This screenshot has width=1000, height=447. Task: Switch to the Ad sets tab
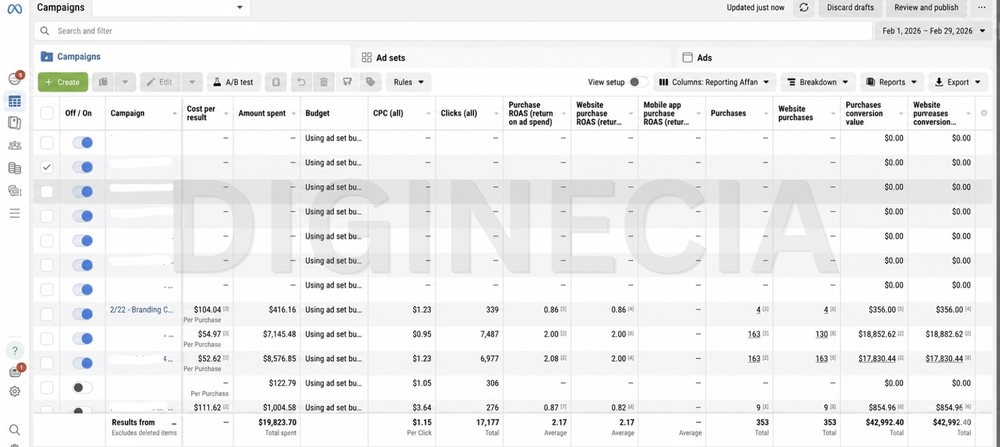click(x=511, y=57)
